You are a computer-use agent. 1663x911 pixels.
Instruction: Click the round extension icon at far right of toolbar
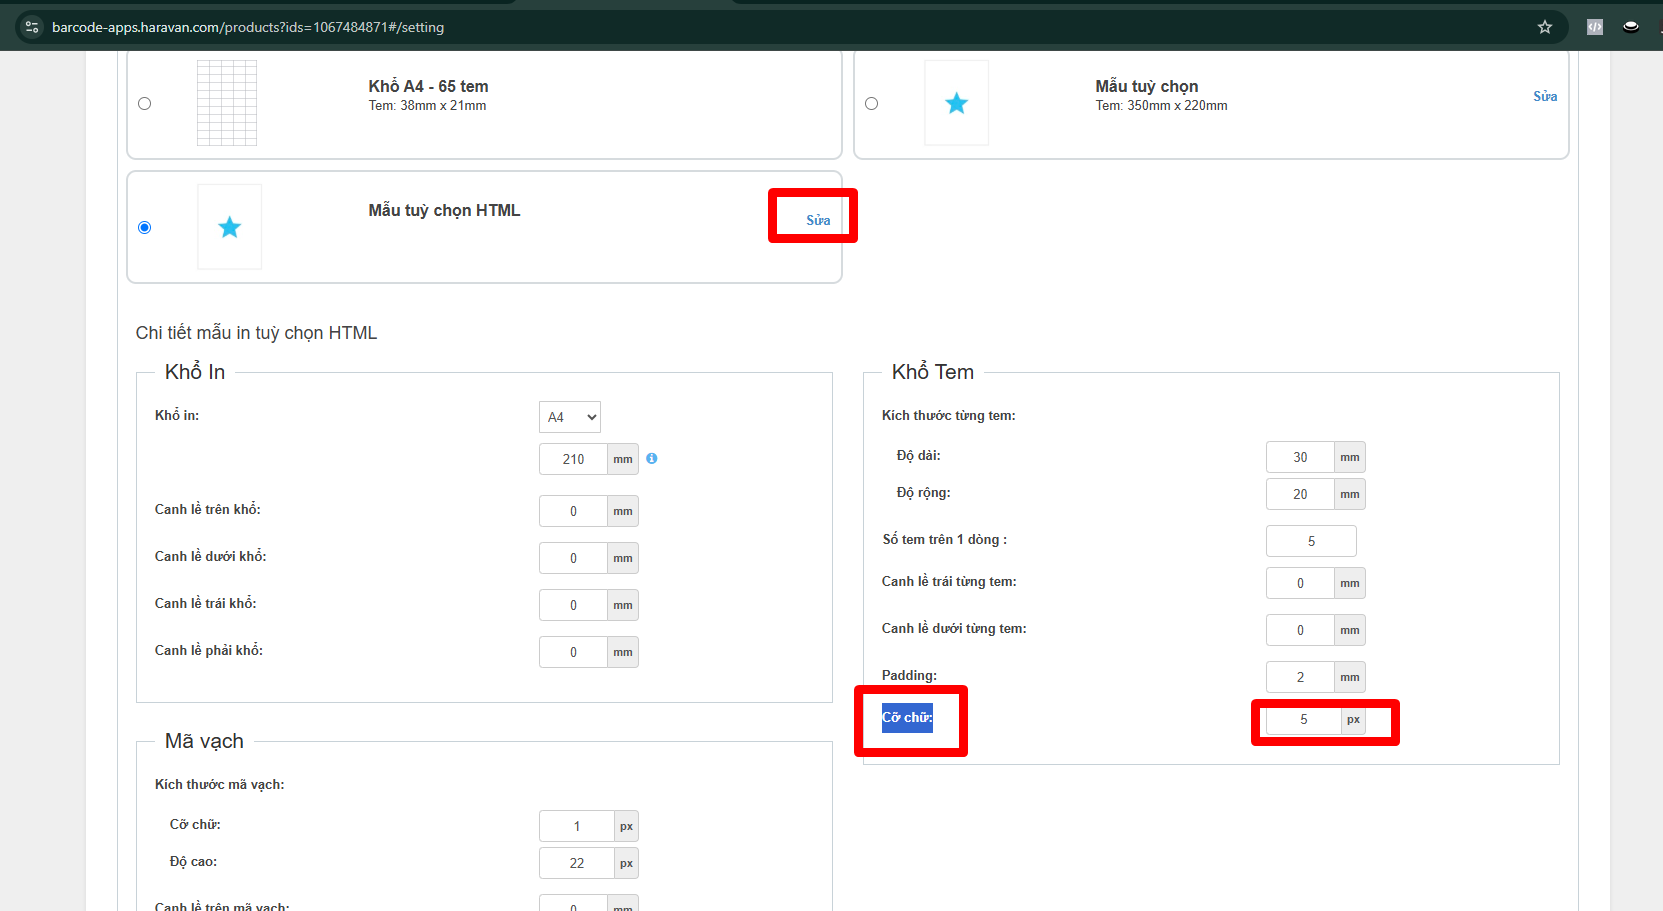tap(1631, 27)
